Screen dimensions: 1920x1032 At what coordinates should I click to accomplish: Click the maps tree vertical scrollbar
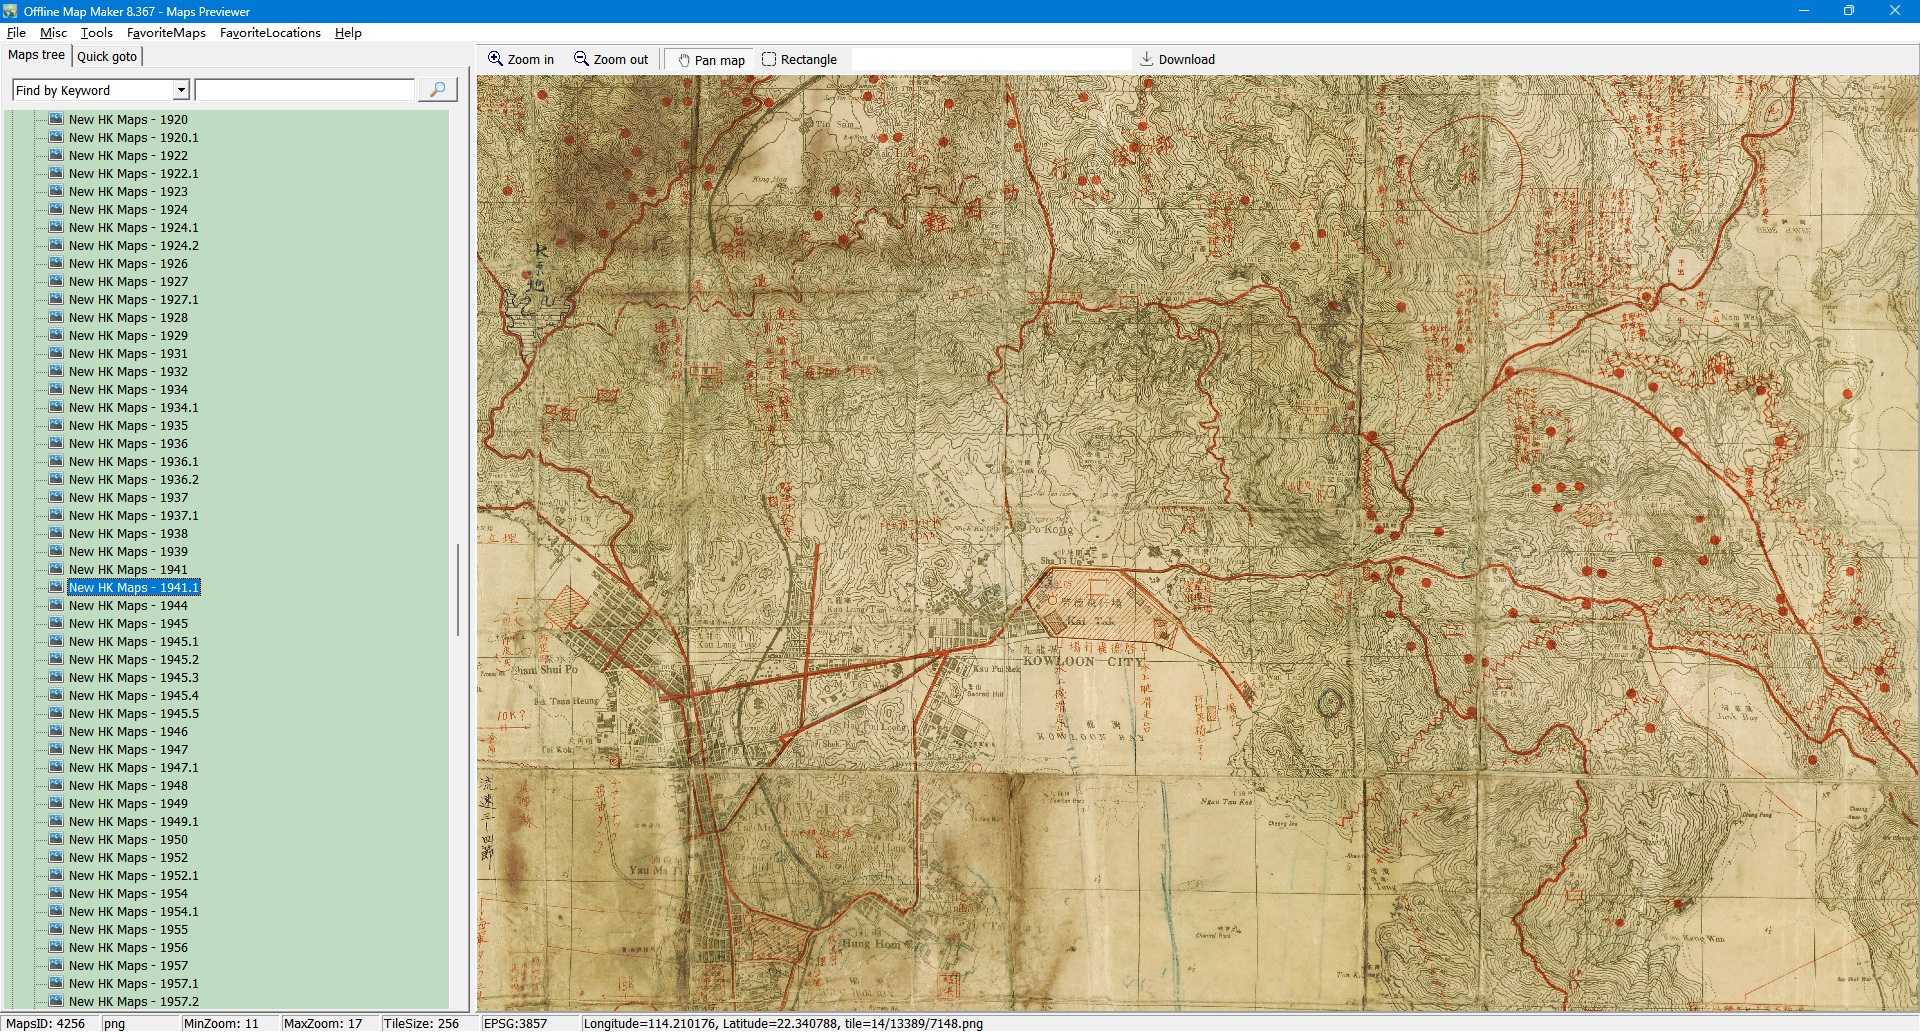(x=458, y=590)
